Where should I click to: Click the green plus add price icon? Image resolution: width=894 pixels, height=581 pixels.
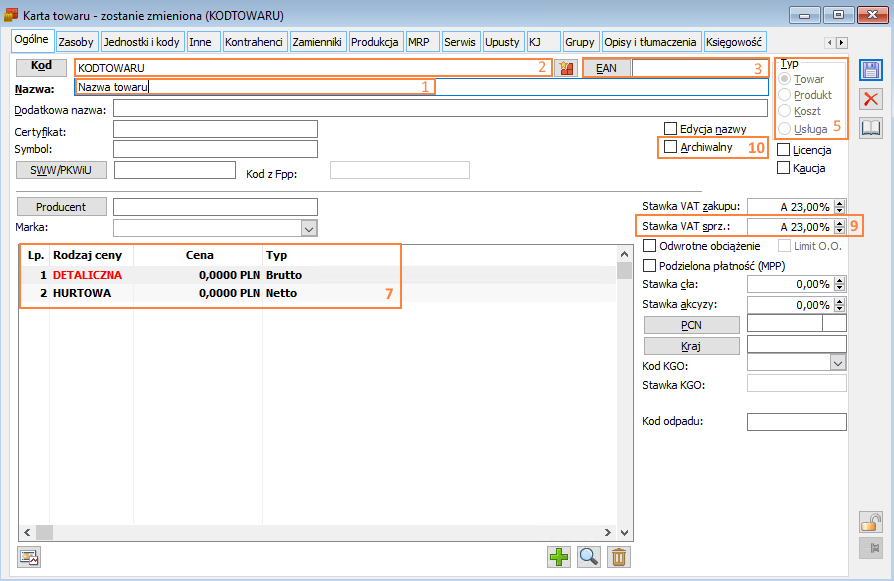pos(558,557)
